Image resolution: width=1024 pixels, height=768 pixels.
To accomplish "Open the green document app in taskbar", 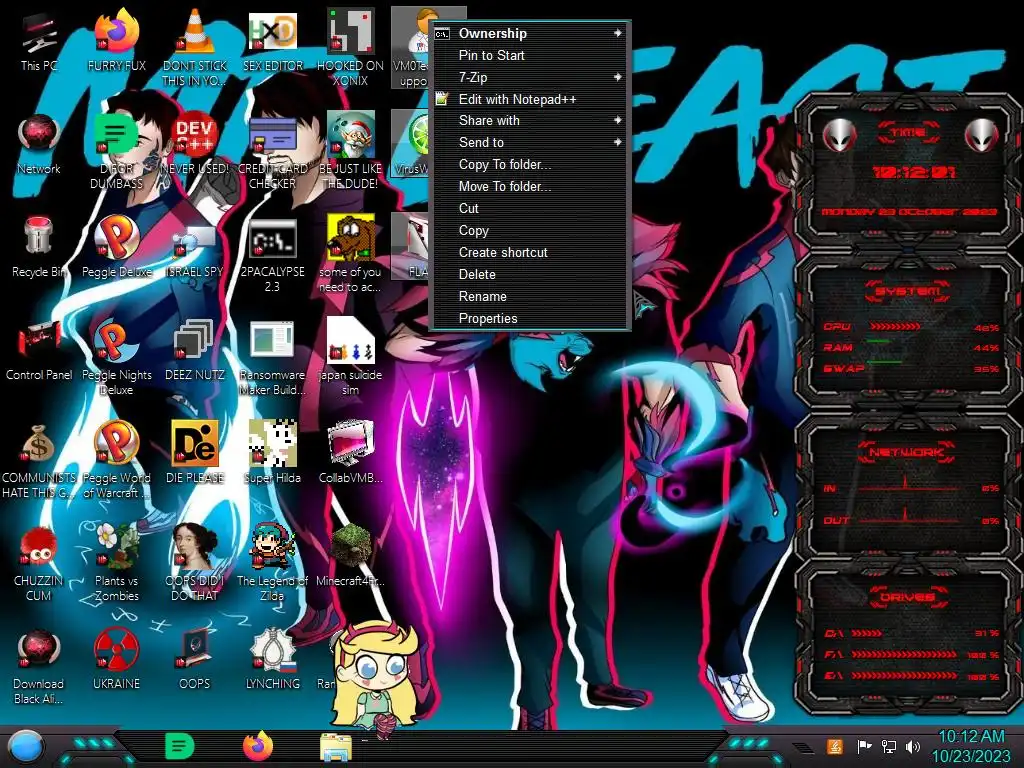I will click(x=179, y=746).
